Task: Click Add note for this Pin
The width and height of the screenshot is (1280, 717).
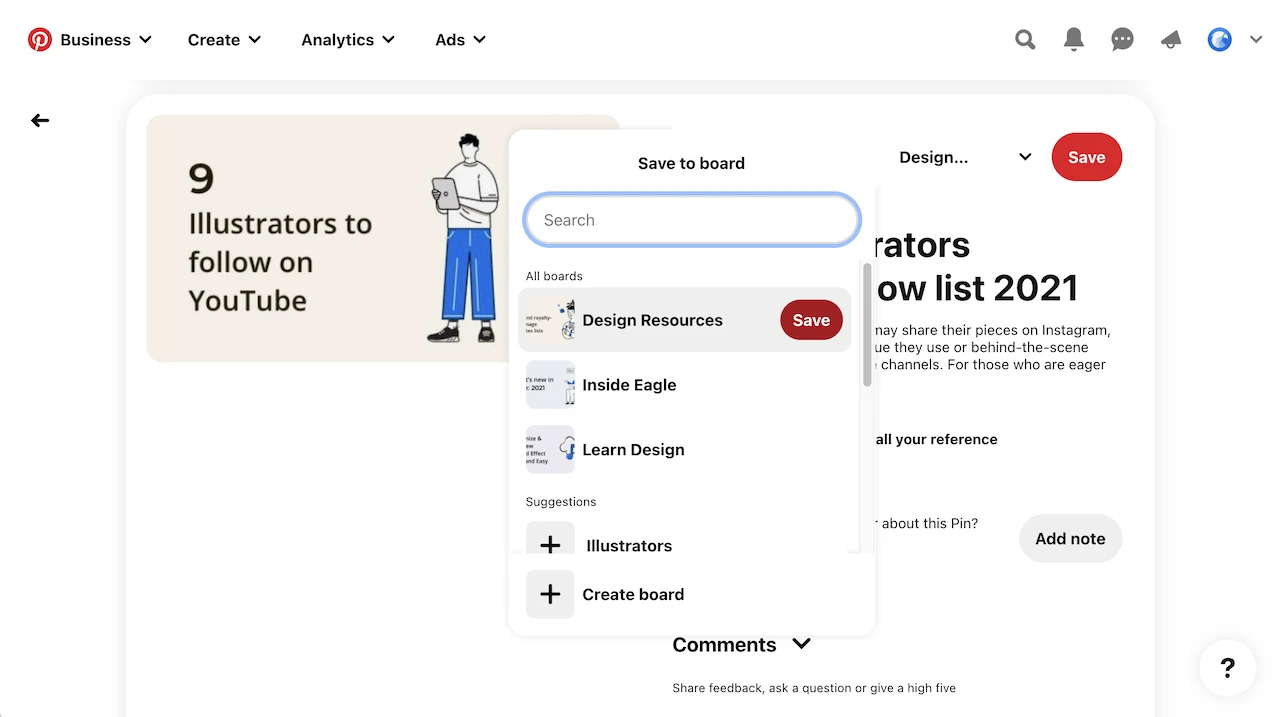Action: pos(1070,538)
